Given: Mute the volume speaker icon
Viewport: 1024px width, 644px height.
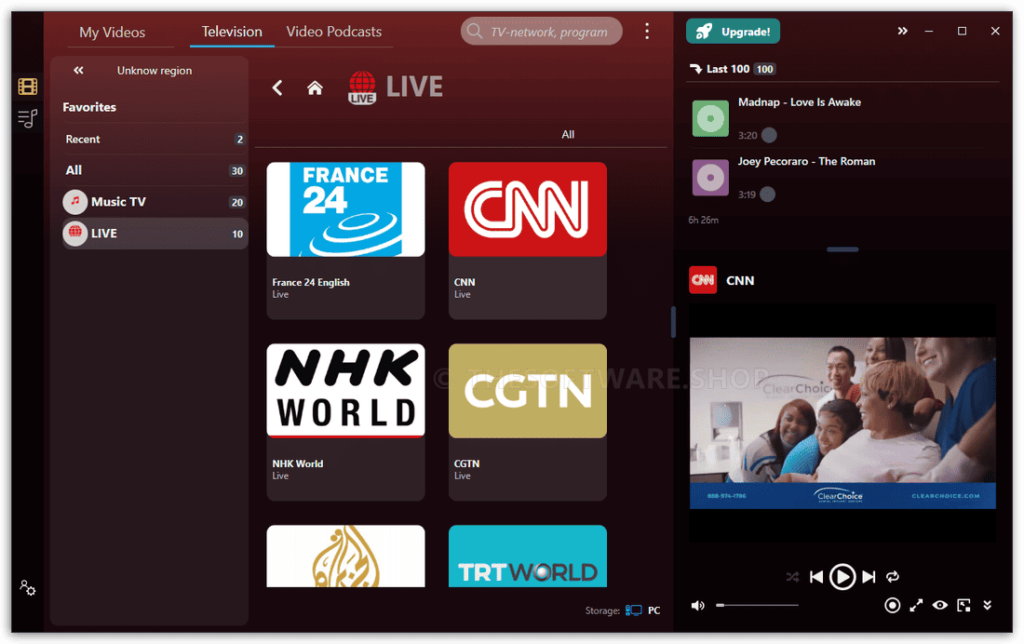Looking at the screenshot, I should pyautogui.click(x=698, y=605).
